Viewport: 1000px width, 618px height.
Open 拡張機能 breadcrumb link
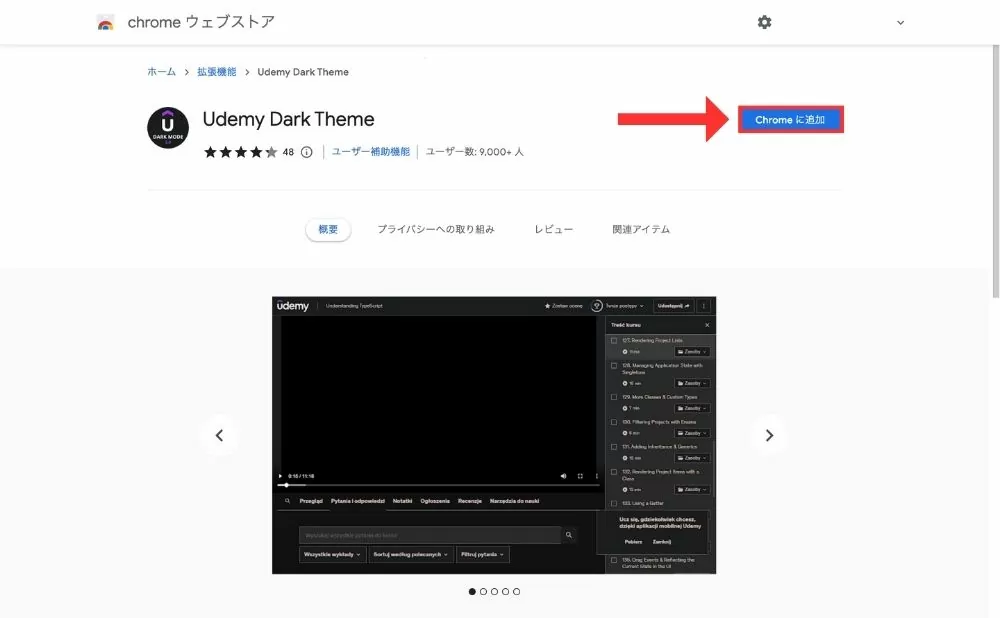(216, 72)
